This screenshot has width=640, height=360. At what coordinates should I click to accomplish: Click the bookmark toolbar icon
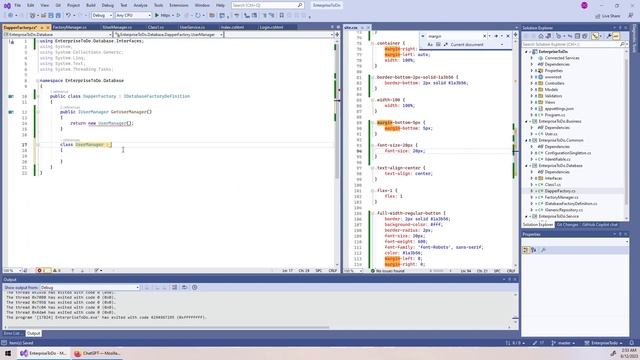point(282,16)
